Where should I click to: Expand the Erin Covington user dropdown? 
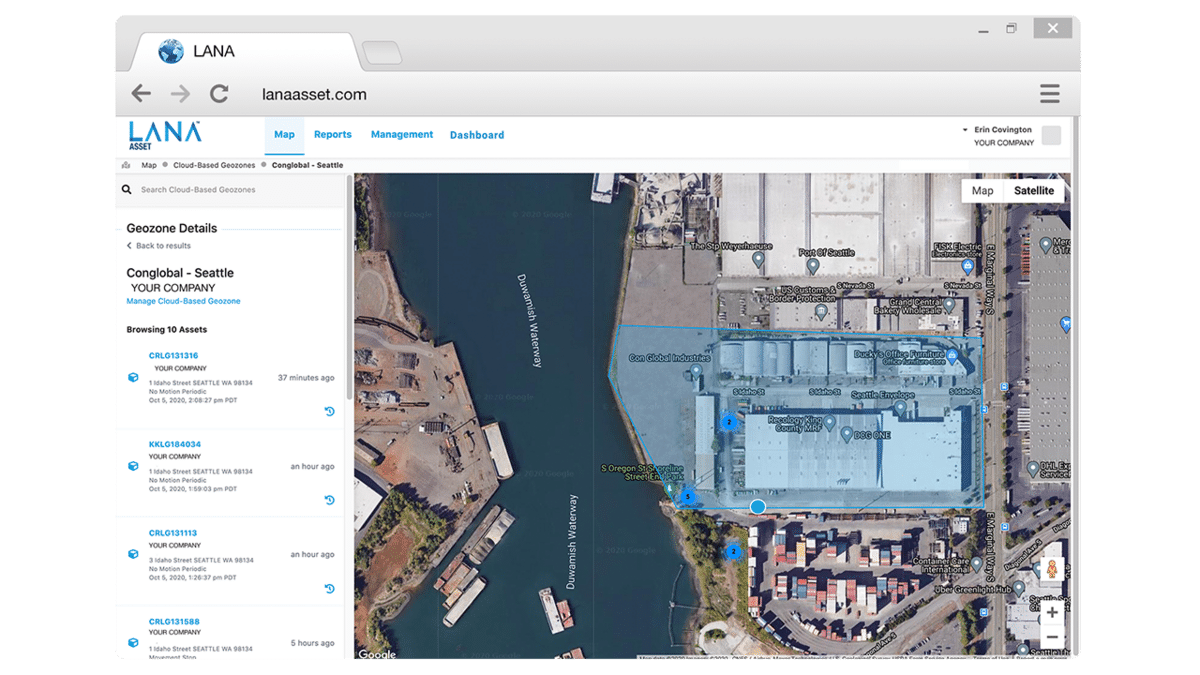965,130
